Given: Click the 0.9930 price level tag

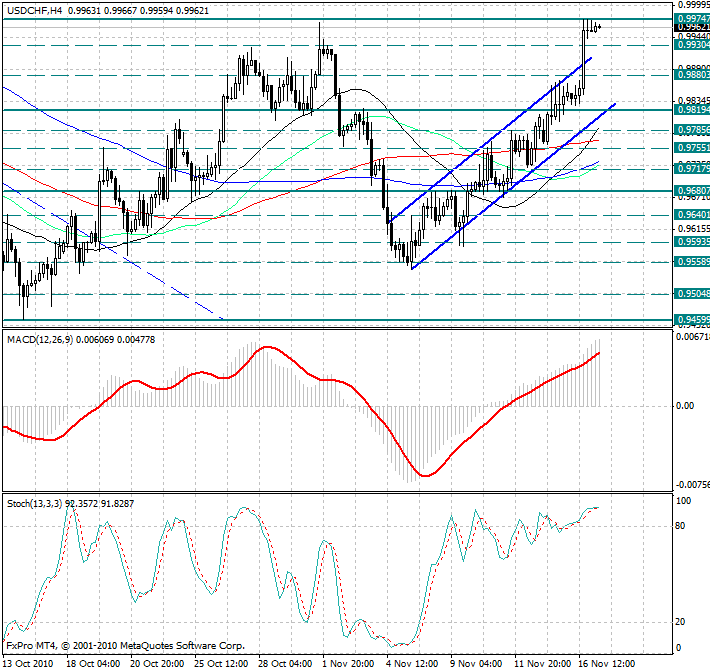Looking at the screenshot, I should pos(692,44).
